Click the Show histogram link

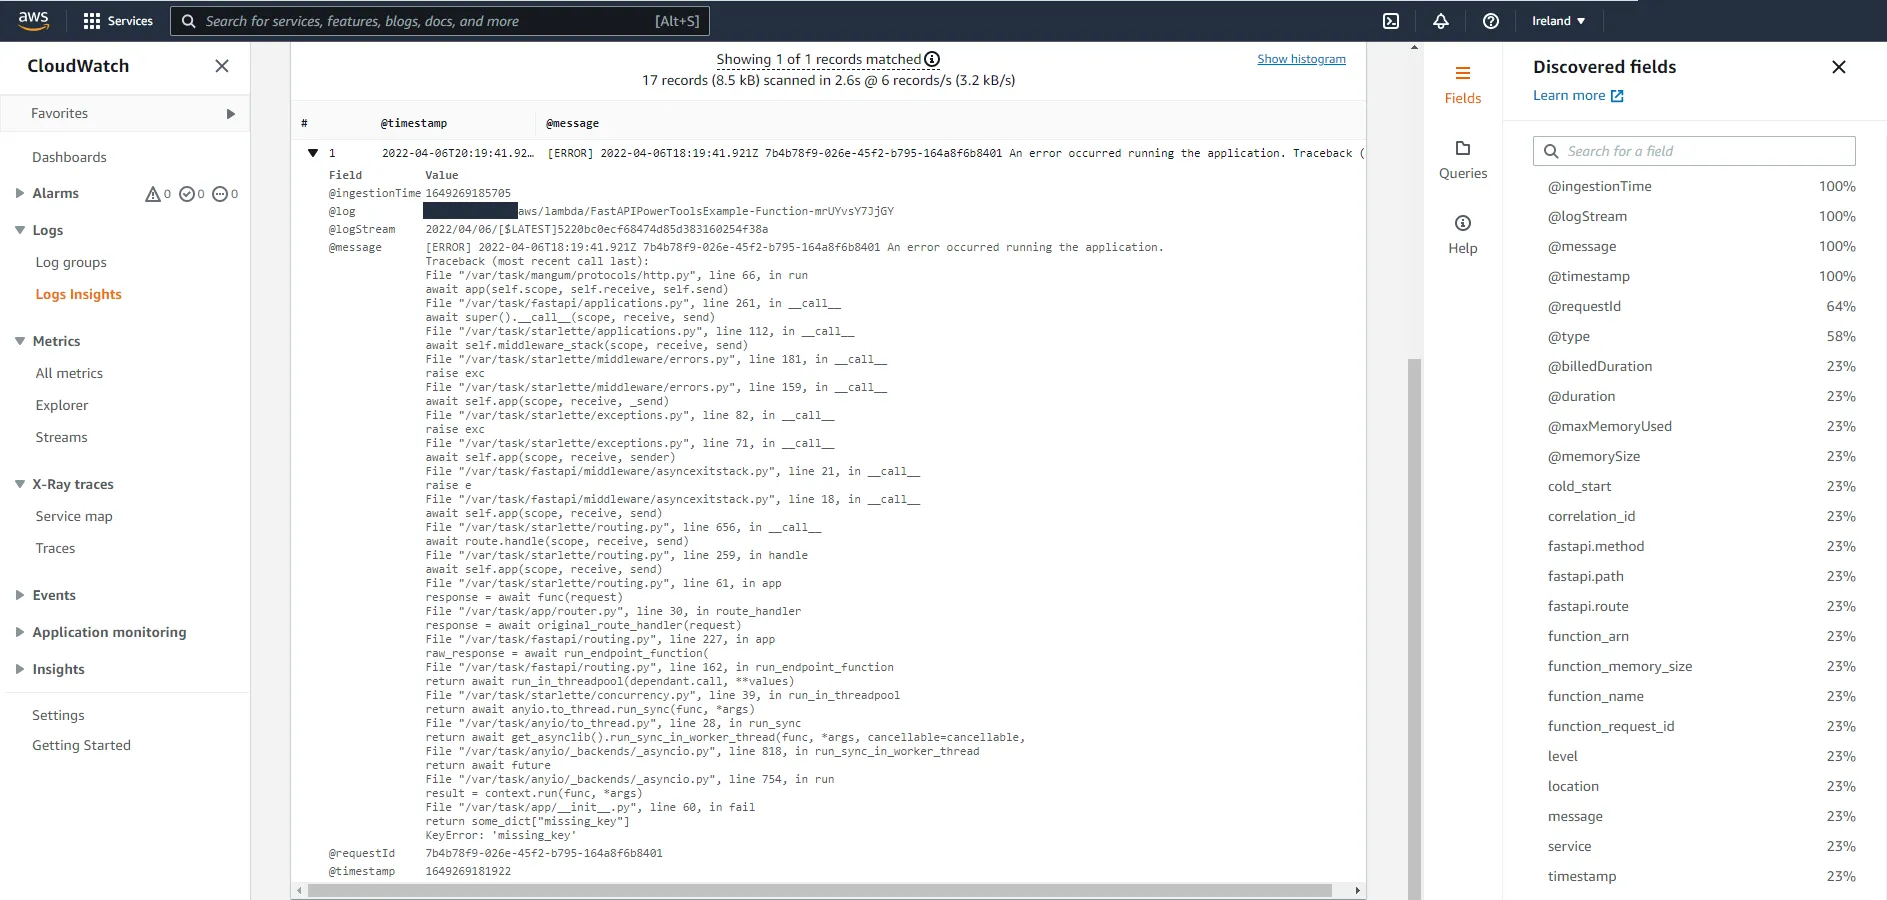coord(1301,59)
